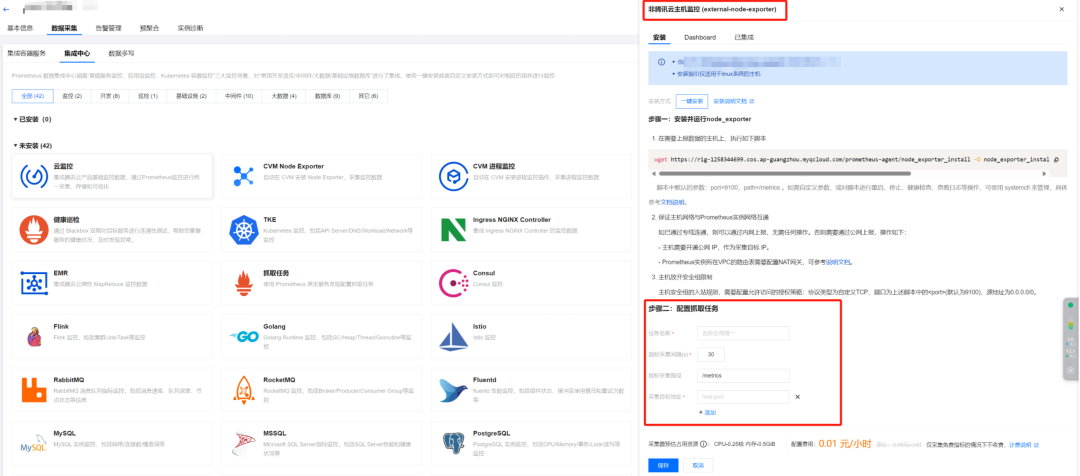Screen dimensions: 1080x476
Task: Save the scrape task with 保存
Action: (x=663, y=466)
